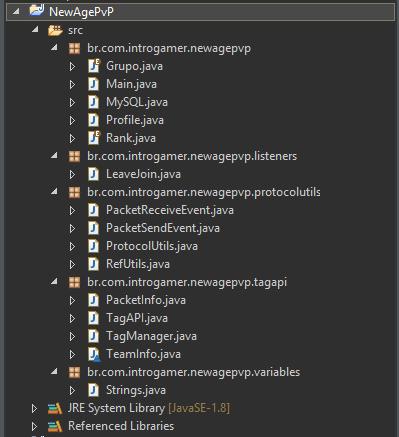The height and width of the screenshot is (437, 399).
Task: Collapse the NewAgePvP project tree
Action: tap(16, 12)
